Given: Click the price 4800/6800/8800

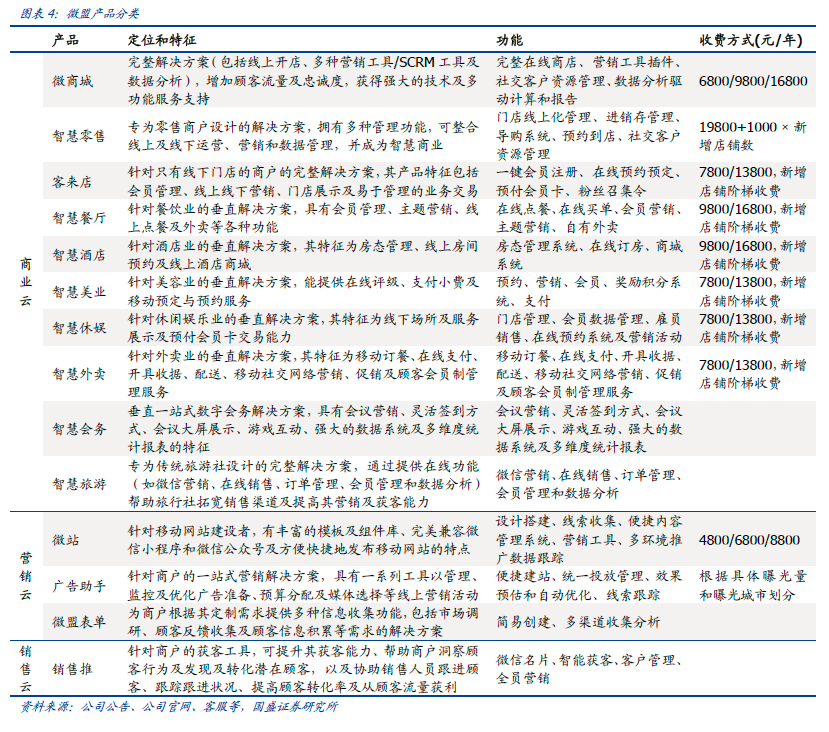Looking at the screenshot, I should pos(749,540).
